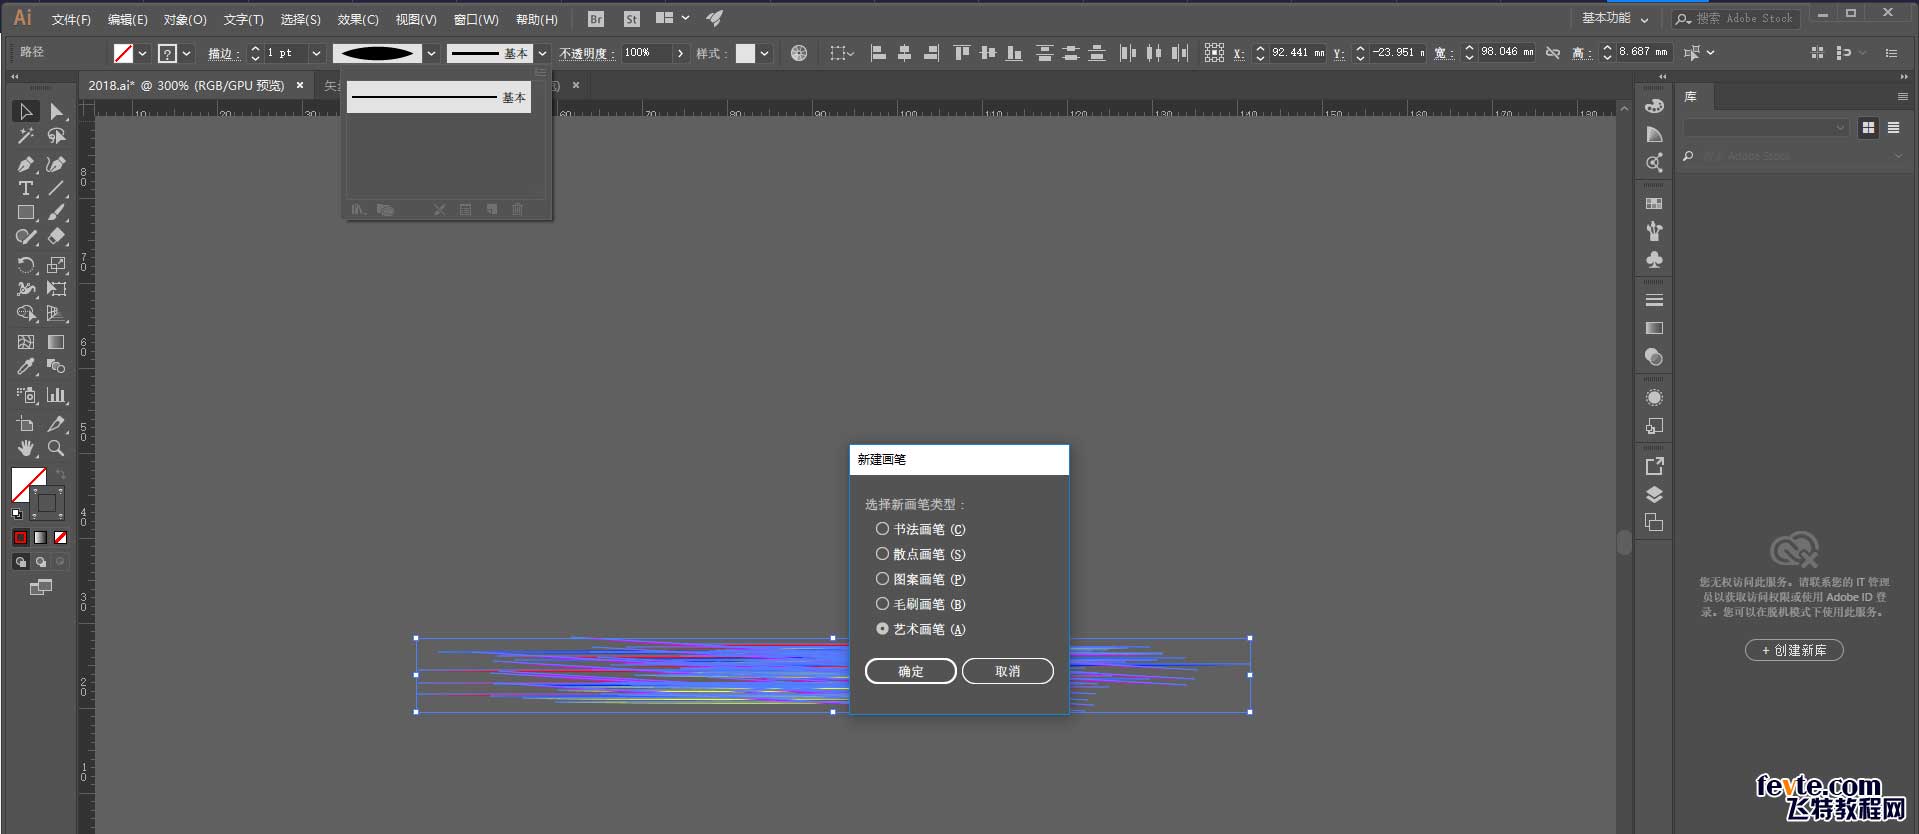Select the Direct Selection tool
This screenshot has width=1919, height=834.
click(x=57, y=111)
